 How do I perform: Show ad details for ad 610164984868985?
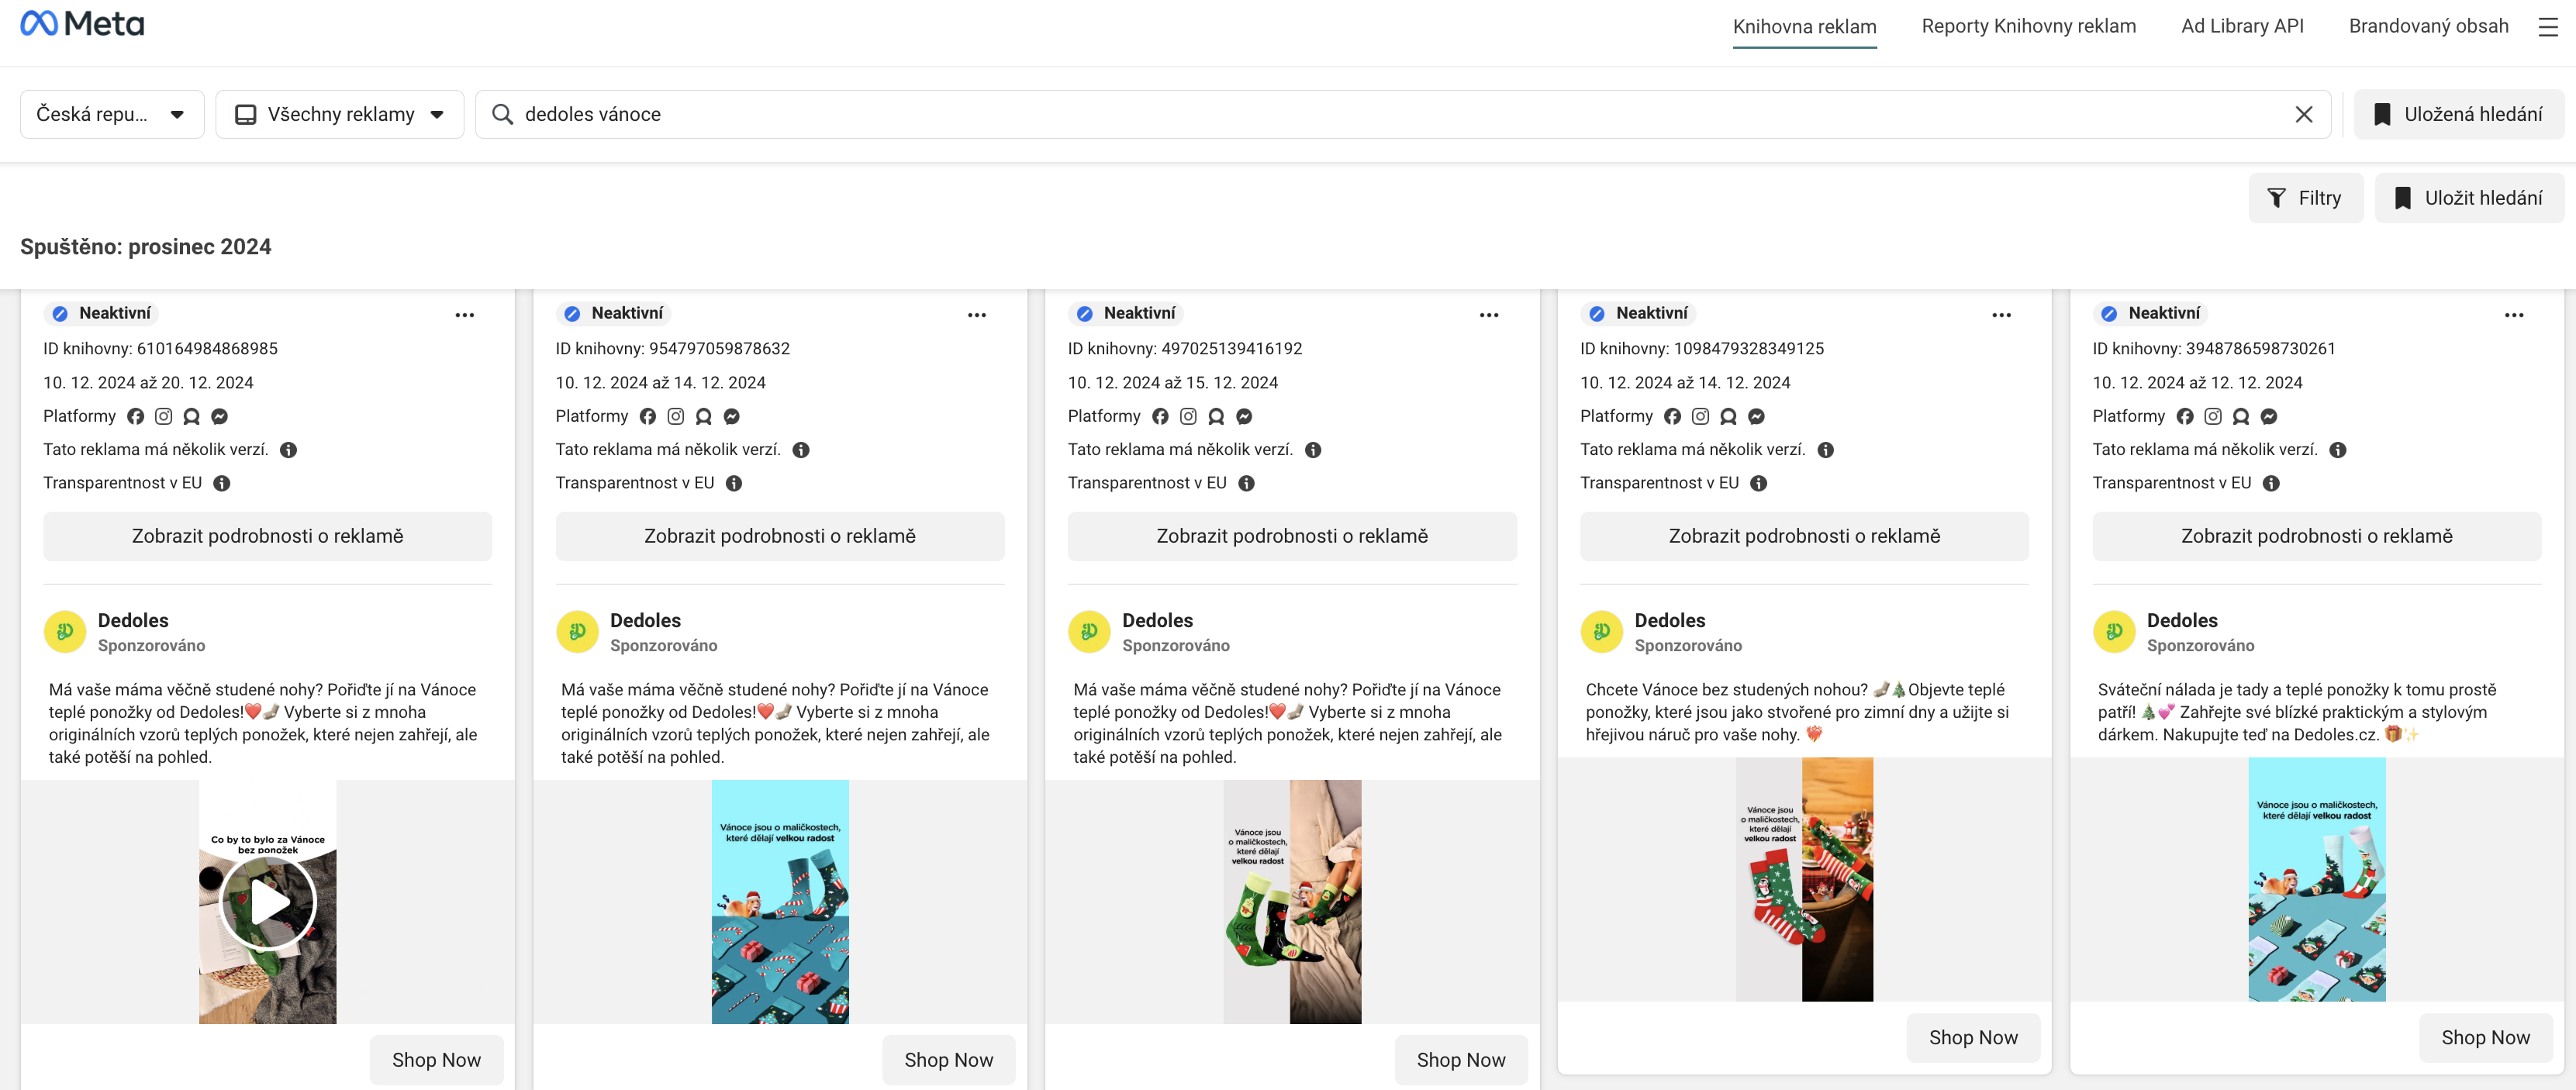[267, 536]
